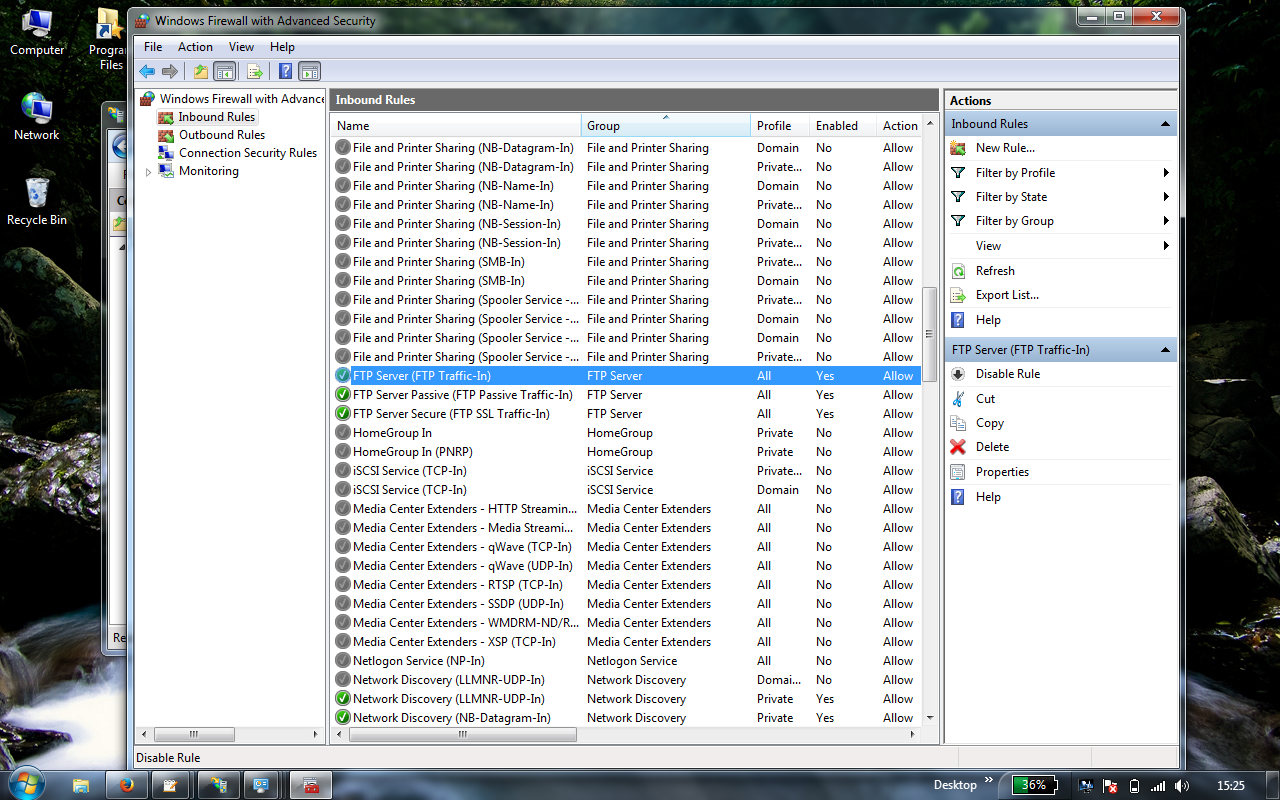Click the Up one level folder icon
Image resolution: width=1280 pixels, height=800 pixels.
[x=201, y=71]
